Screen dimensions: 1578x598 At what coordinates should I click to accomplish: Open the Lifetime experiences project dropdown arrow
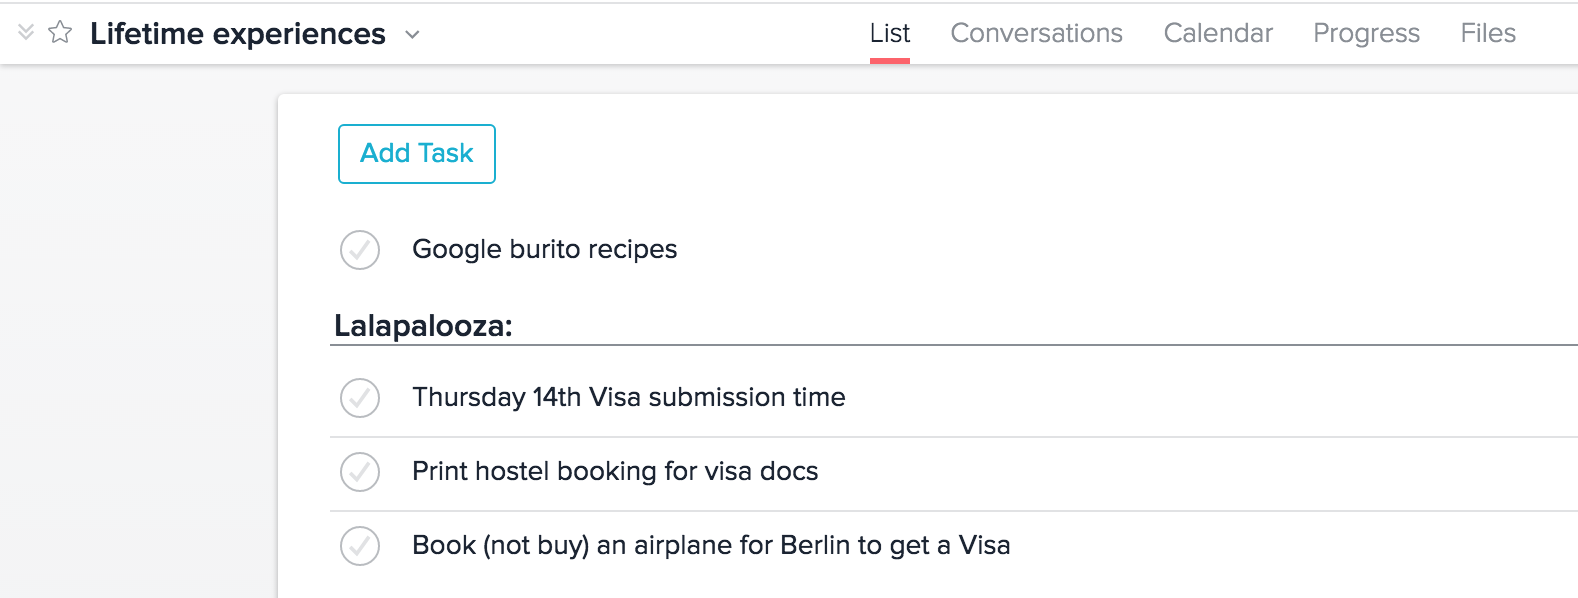(x=412, y=35)
